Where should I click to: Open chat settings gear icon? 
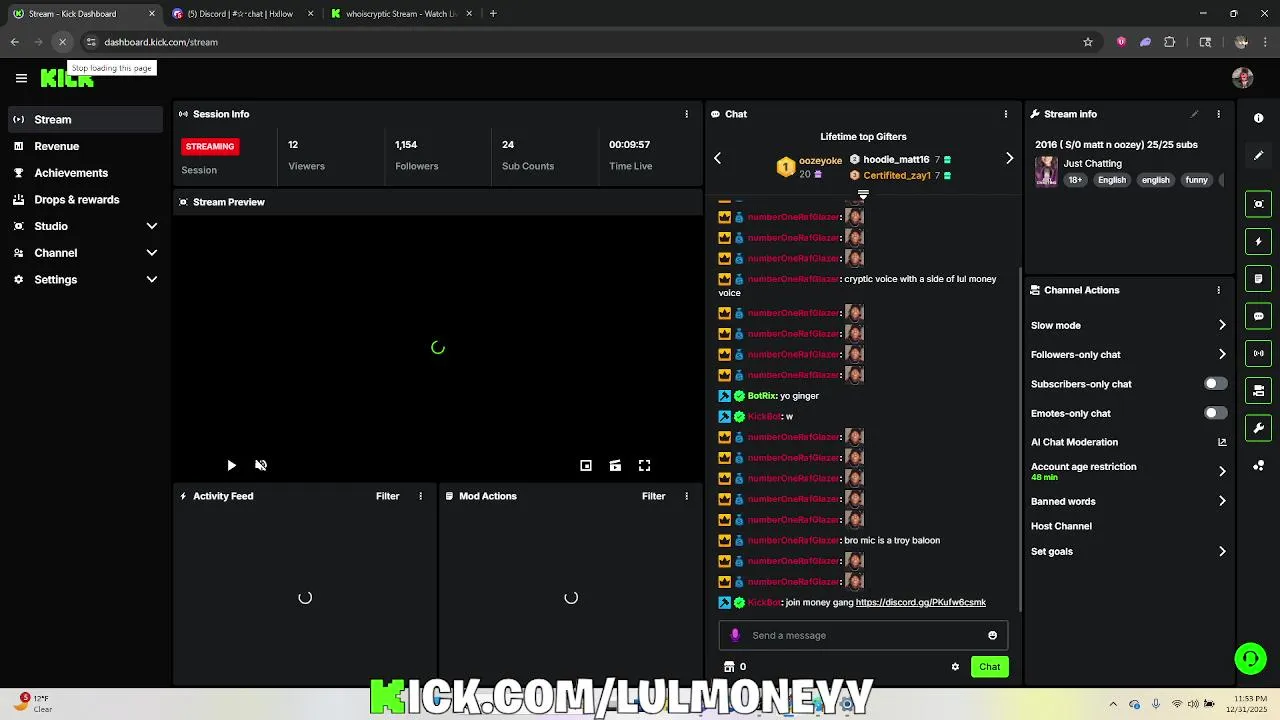pyautogui.click(x=955, y=667)
